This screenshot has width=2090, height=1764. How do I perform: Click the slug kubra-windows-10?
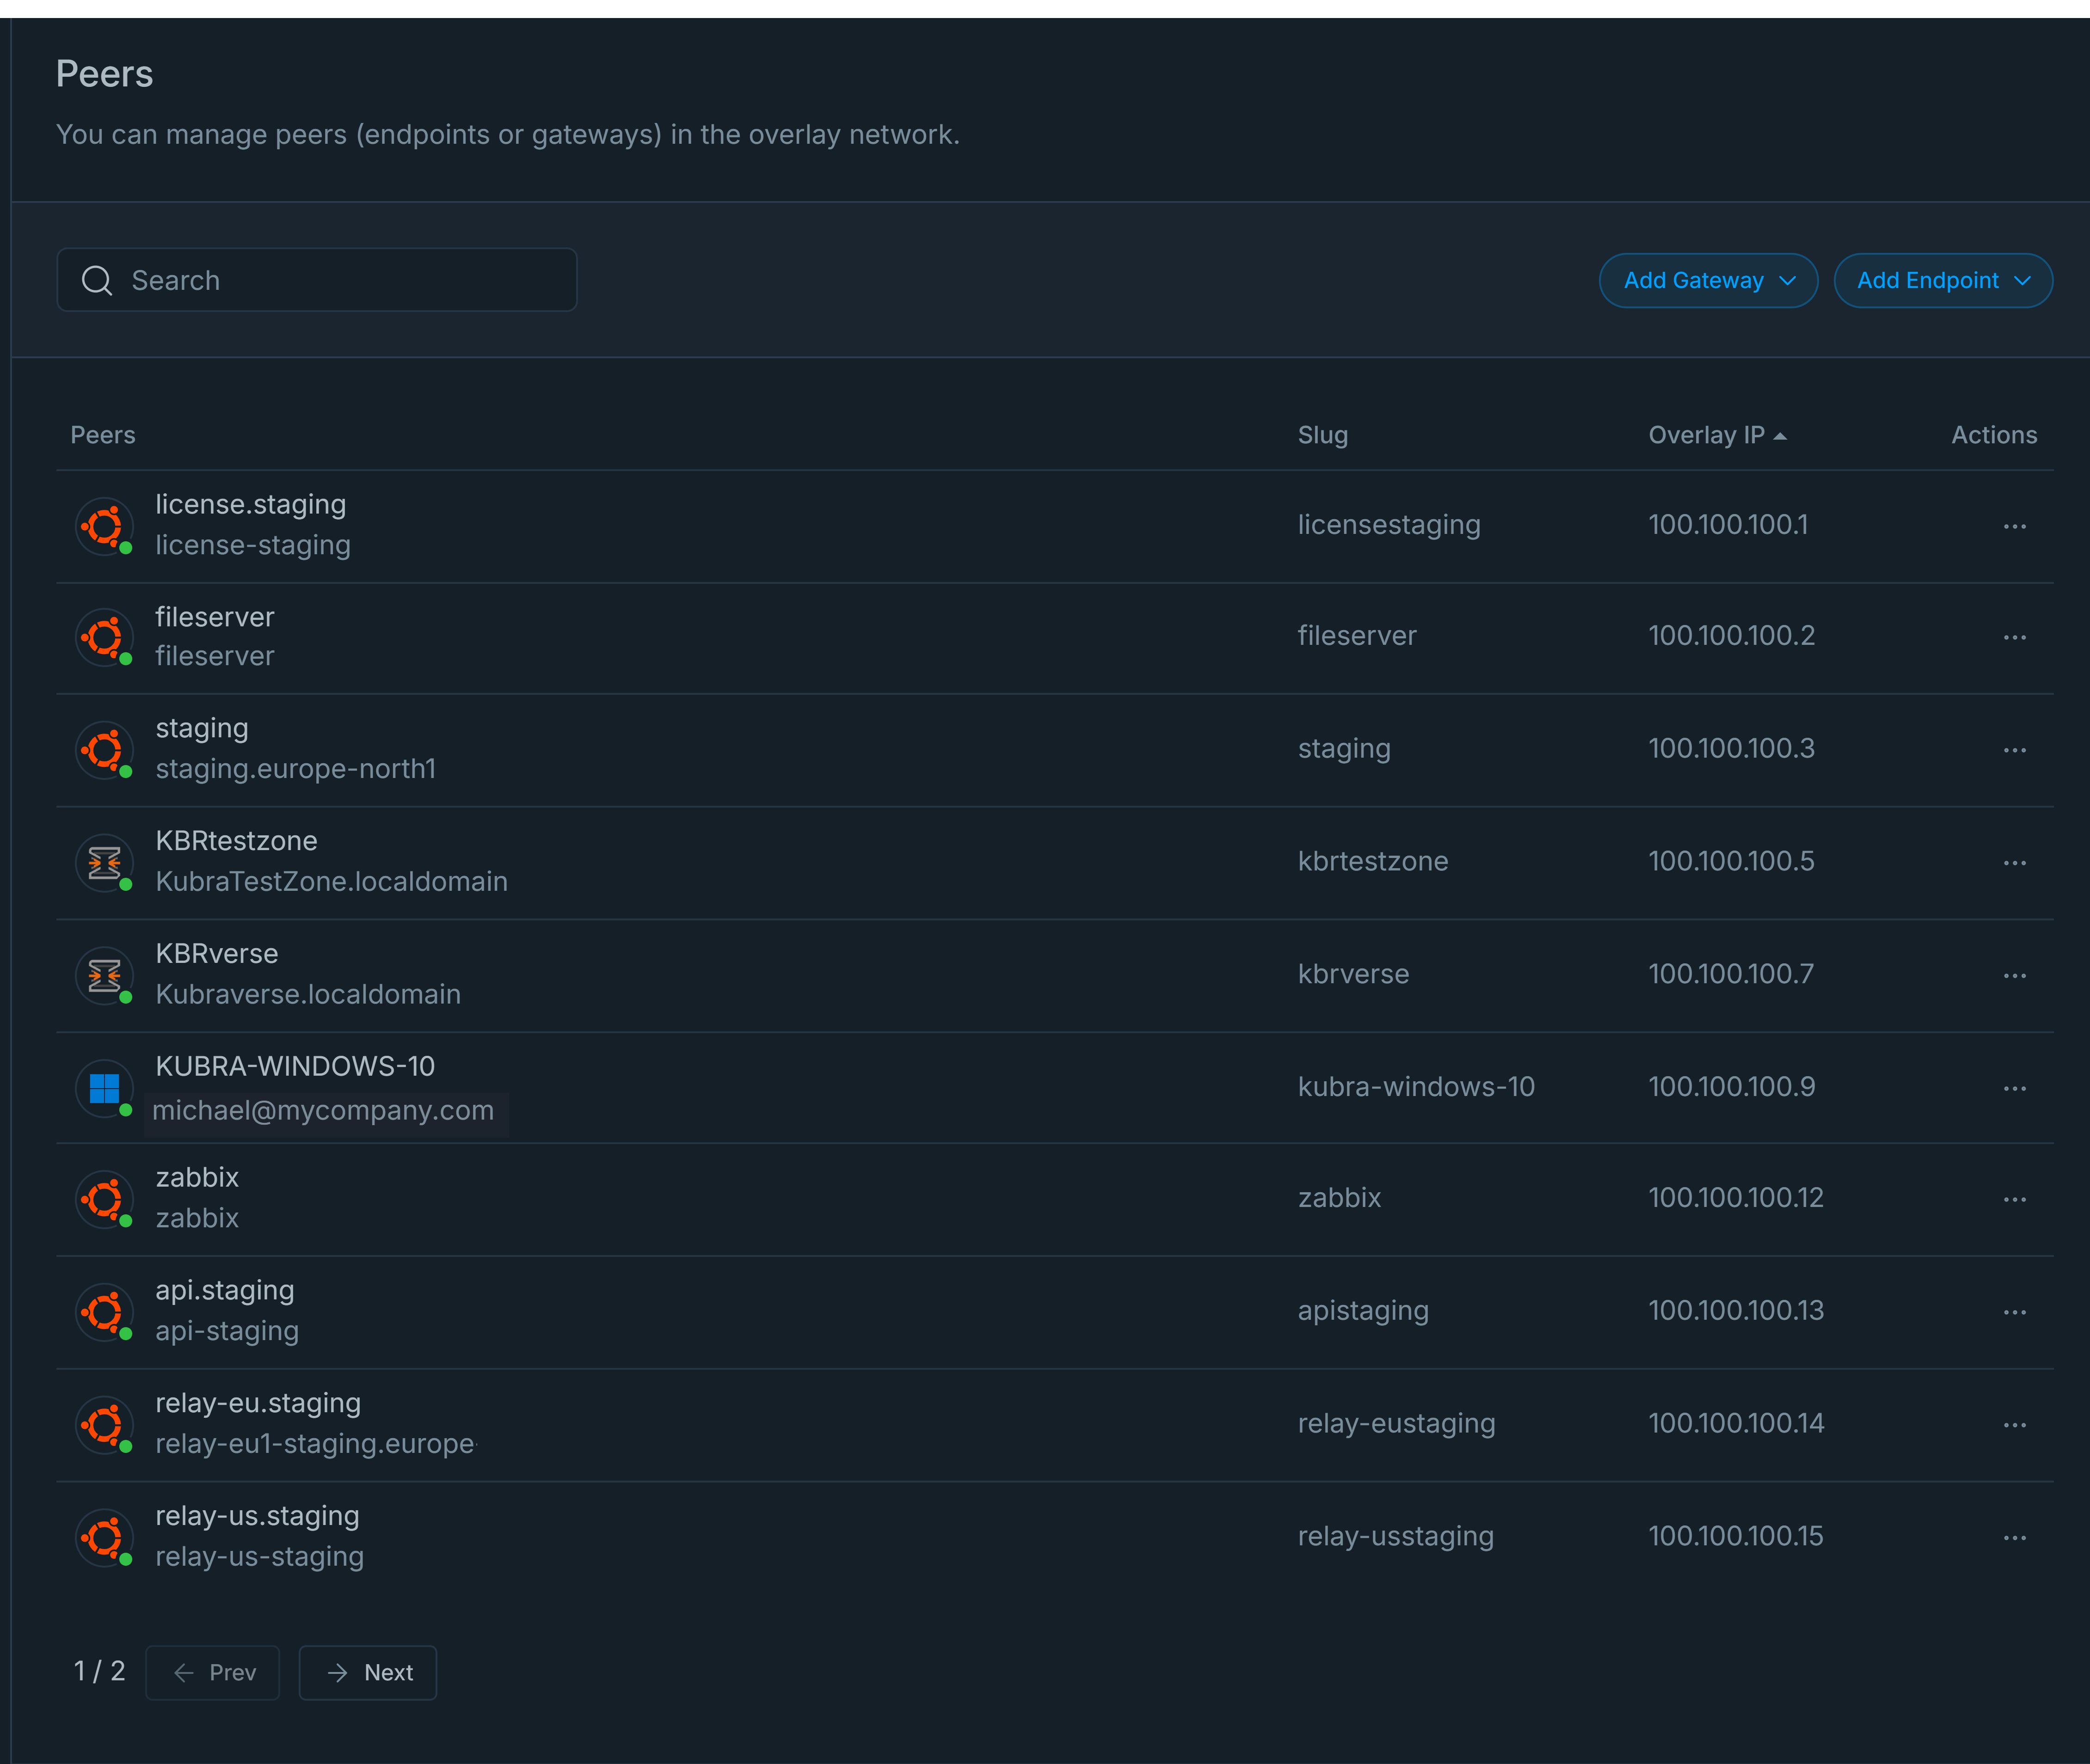click(x=1416, y=1087)
